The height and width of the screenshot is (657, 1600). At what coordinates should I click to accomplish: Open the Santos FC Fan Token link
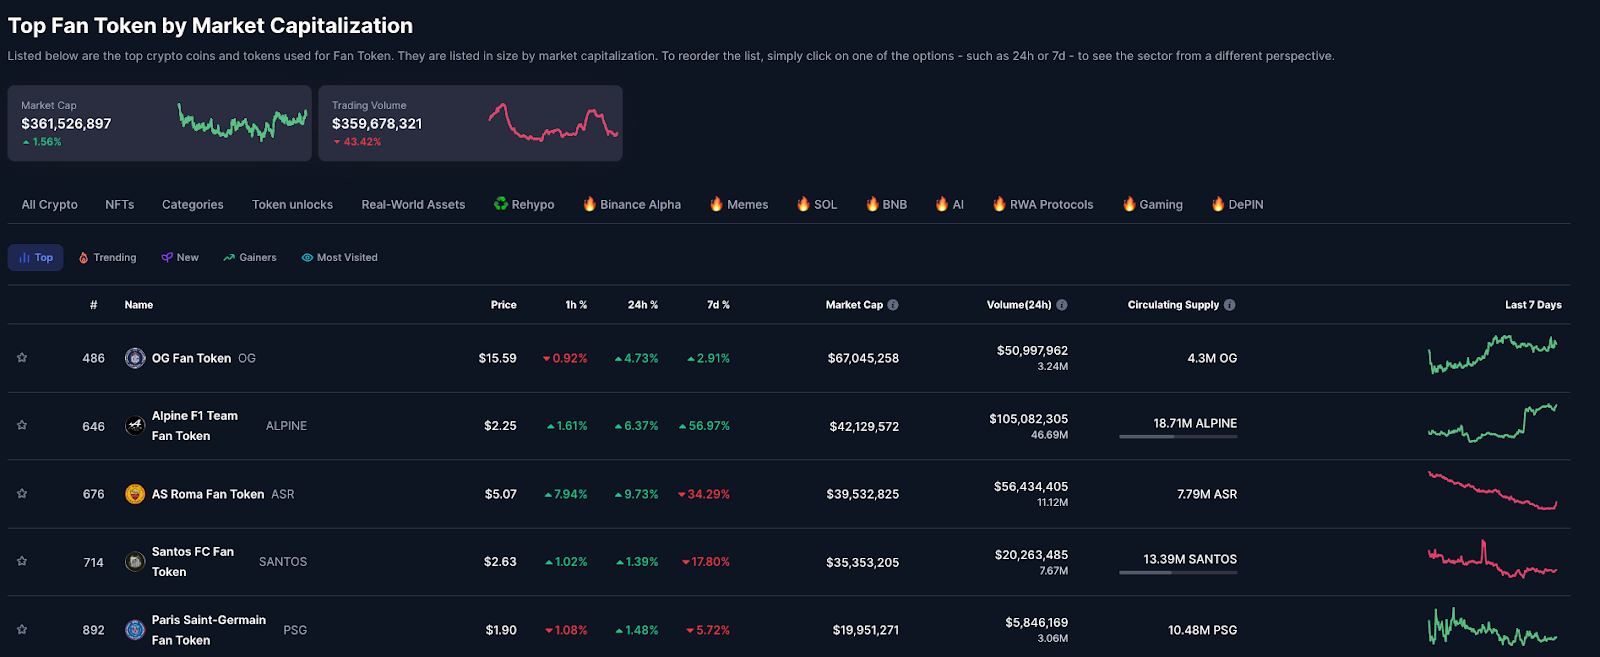193,562
